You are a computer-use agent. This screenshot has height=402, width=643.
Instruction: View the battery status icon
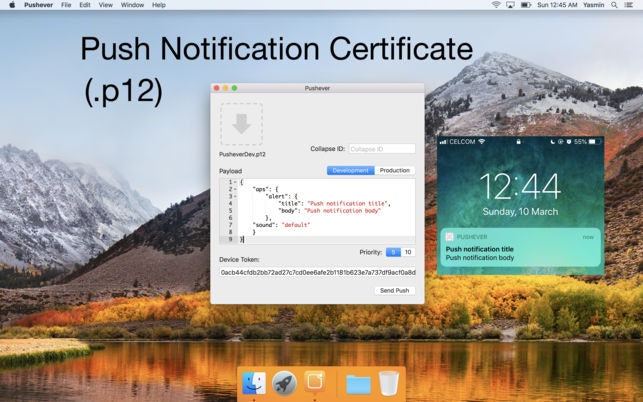click(x=526, y=5)
